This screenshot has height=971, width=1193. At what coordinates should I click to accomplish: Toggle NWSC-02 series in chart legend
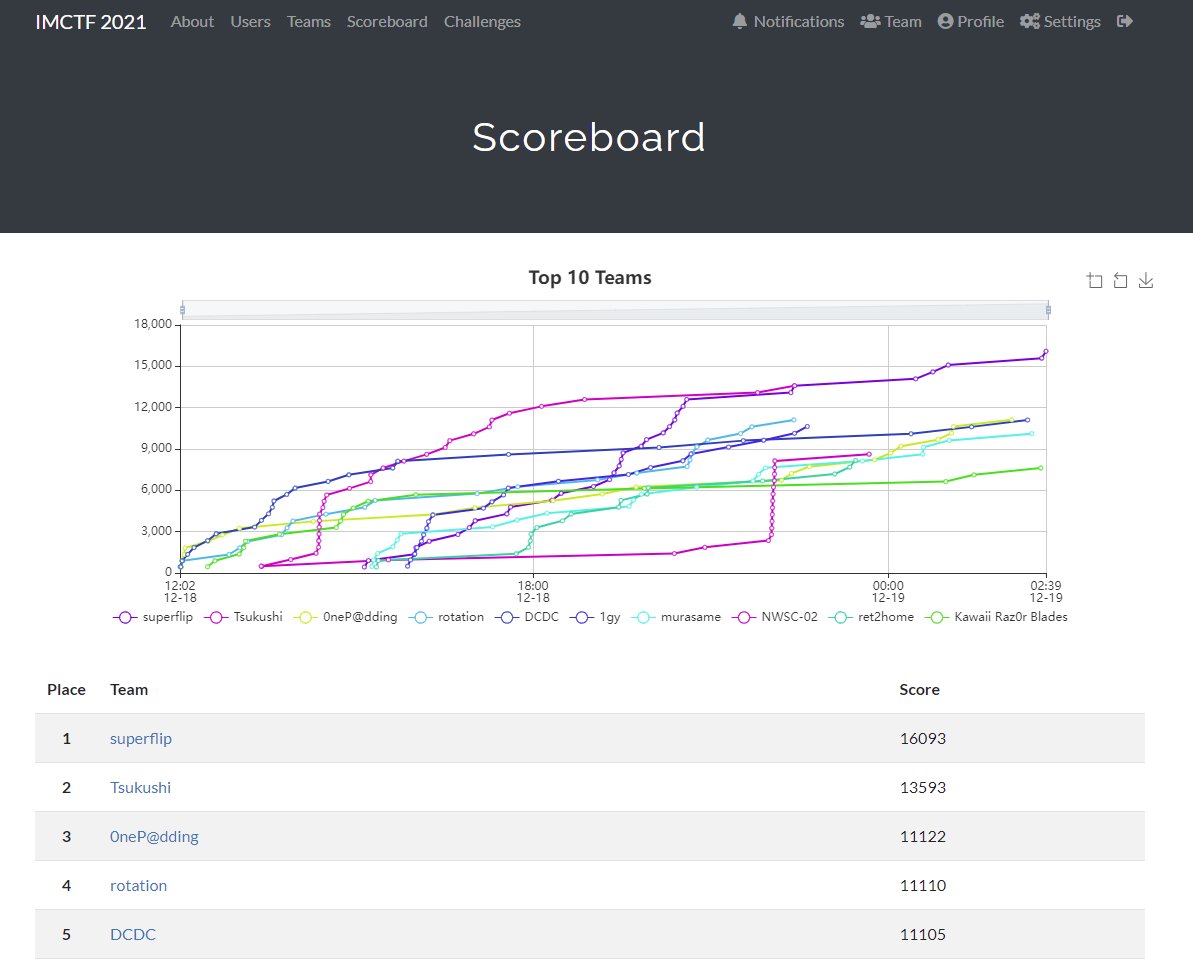click(775, 617)
